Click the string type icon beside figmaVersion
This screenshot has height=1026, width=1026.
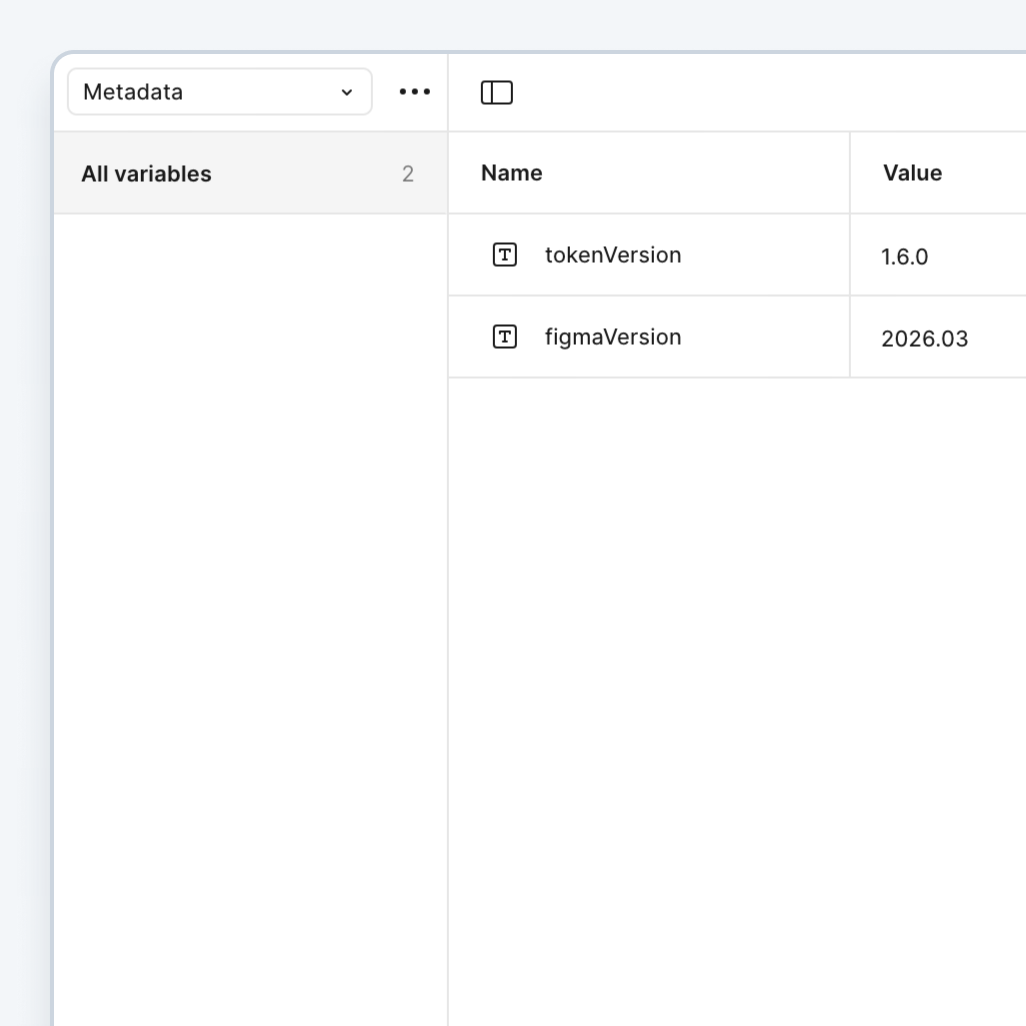point(505,337)
